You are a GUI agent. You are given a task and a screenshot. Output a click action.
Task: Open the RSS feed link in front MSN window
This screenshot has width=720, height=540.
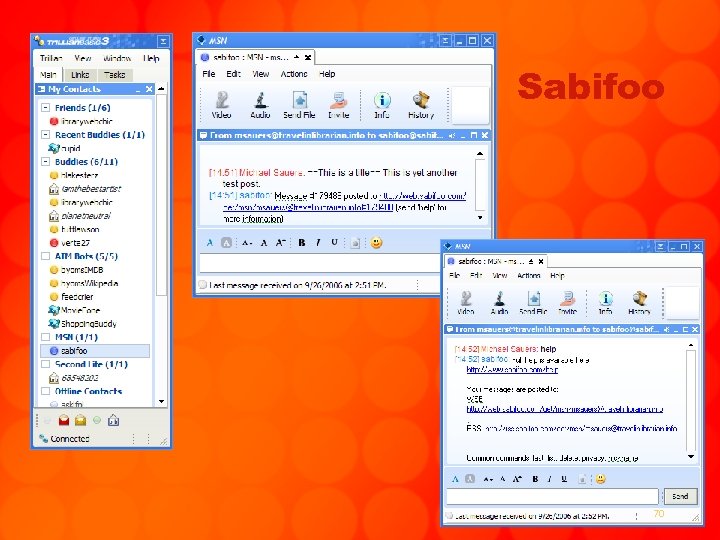pos(581,428)
